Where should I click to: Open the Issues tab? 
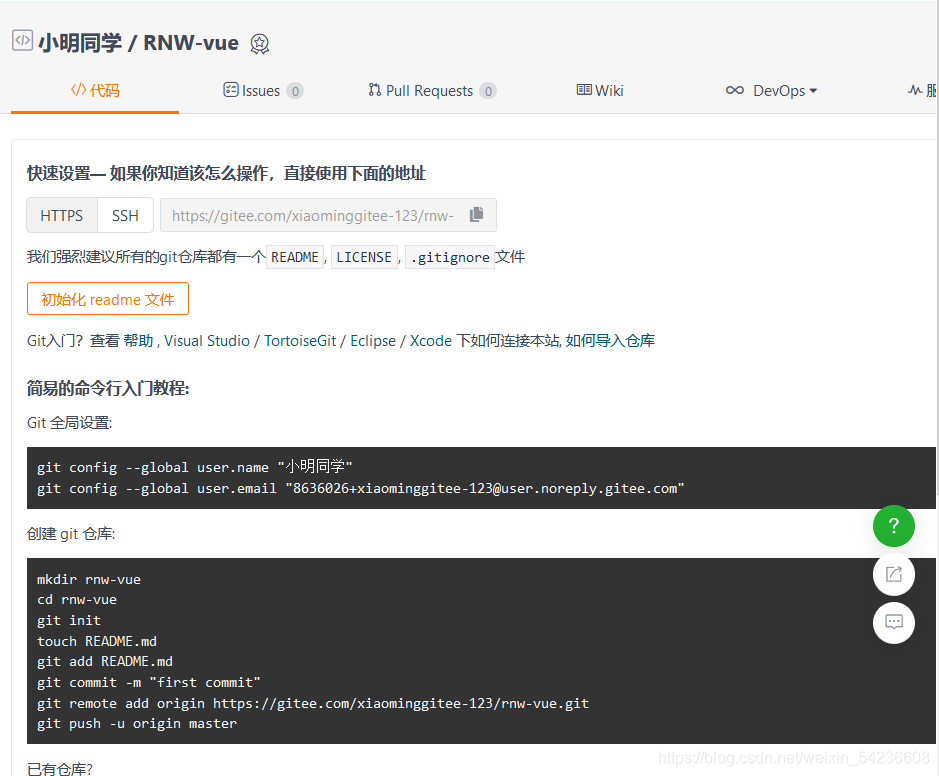263,90
